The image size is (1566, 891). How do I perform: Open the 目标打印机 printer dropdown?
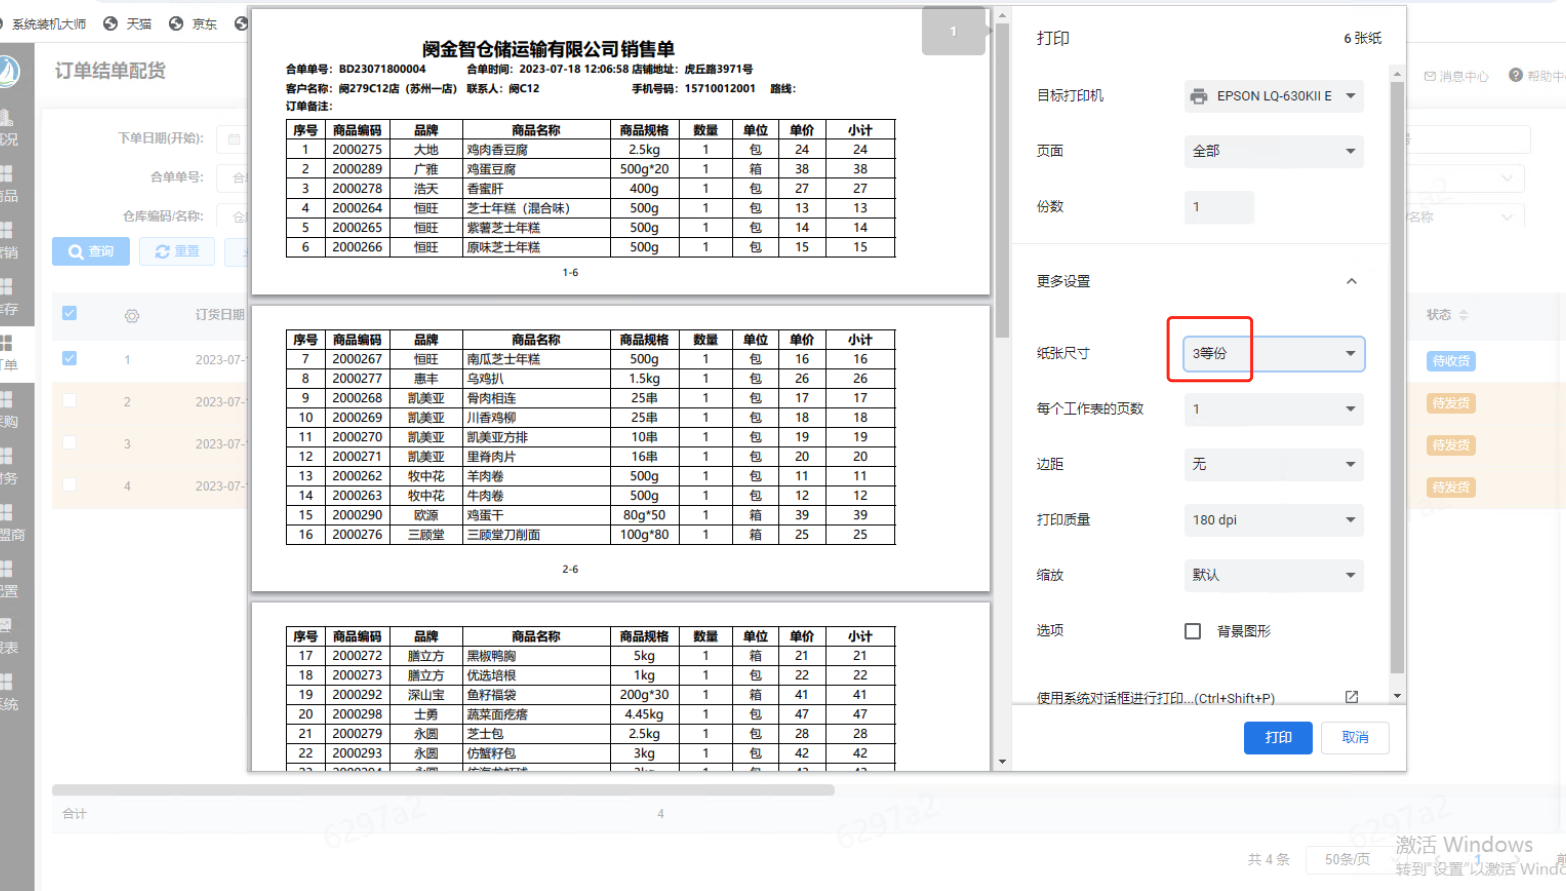click(x=1274, y=96)
